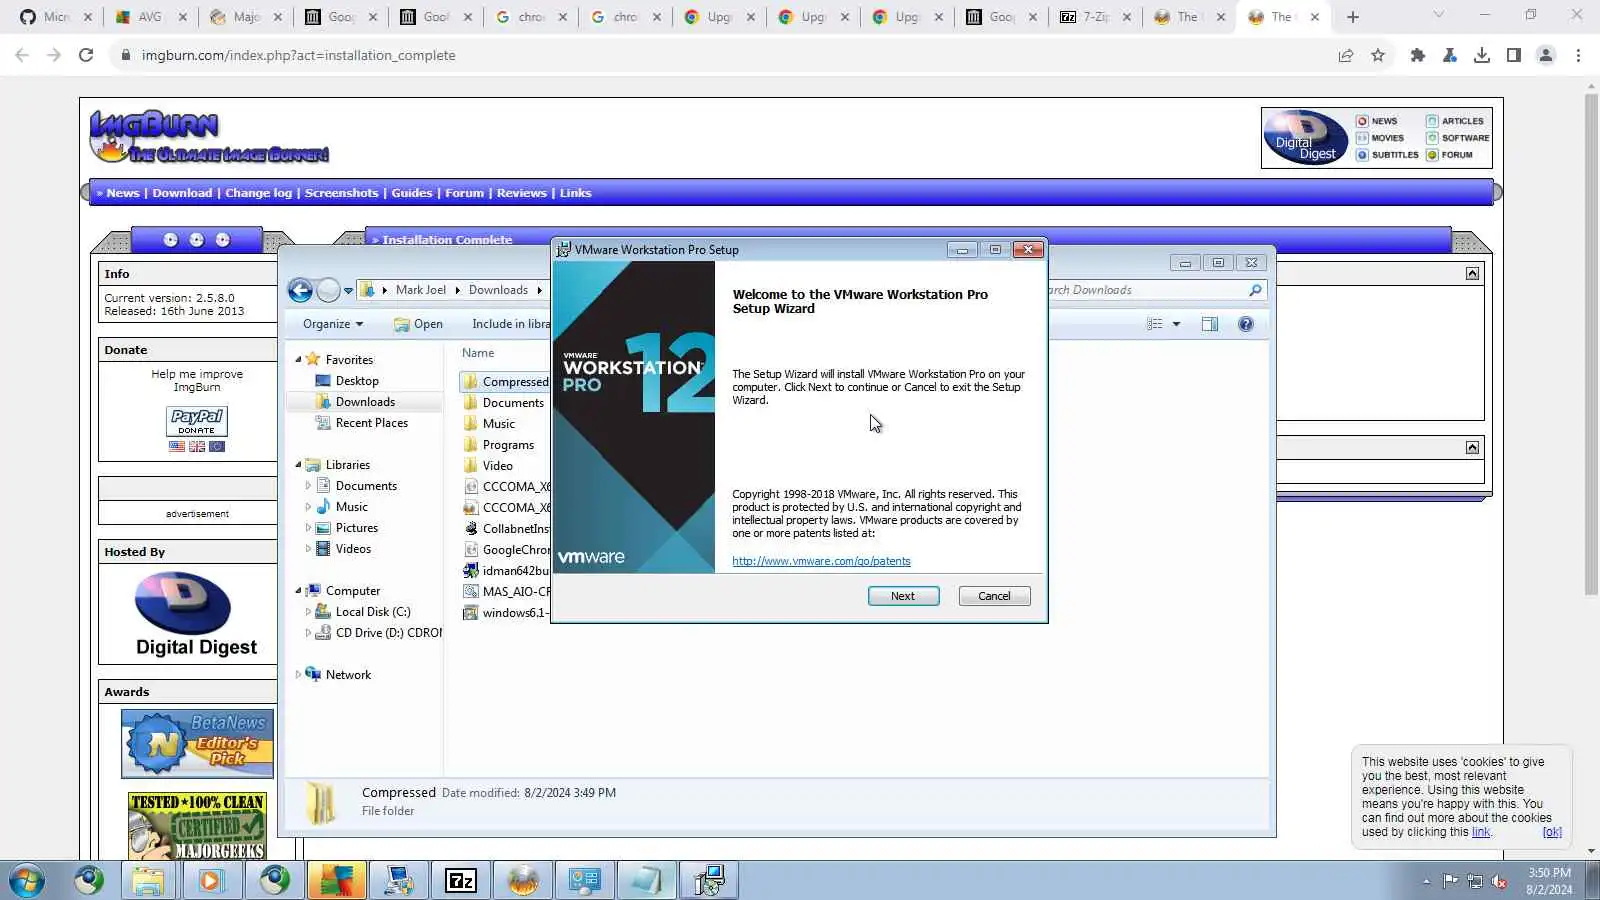This screenshot has height=900, width=1600.
Task: Share this page from the address bar
Action: coord(1346,55)
